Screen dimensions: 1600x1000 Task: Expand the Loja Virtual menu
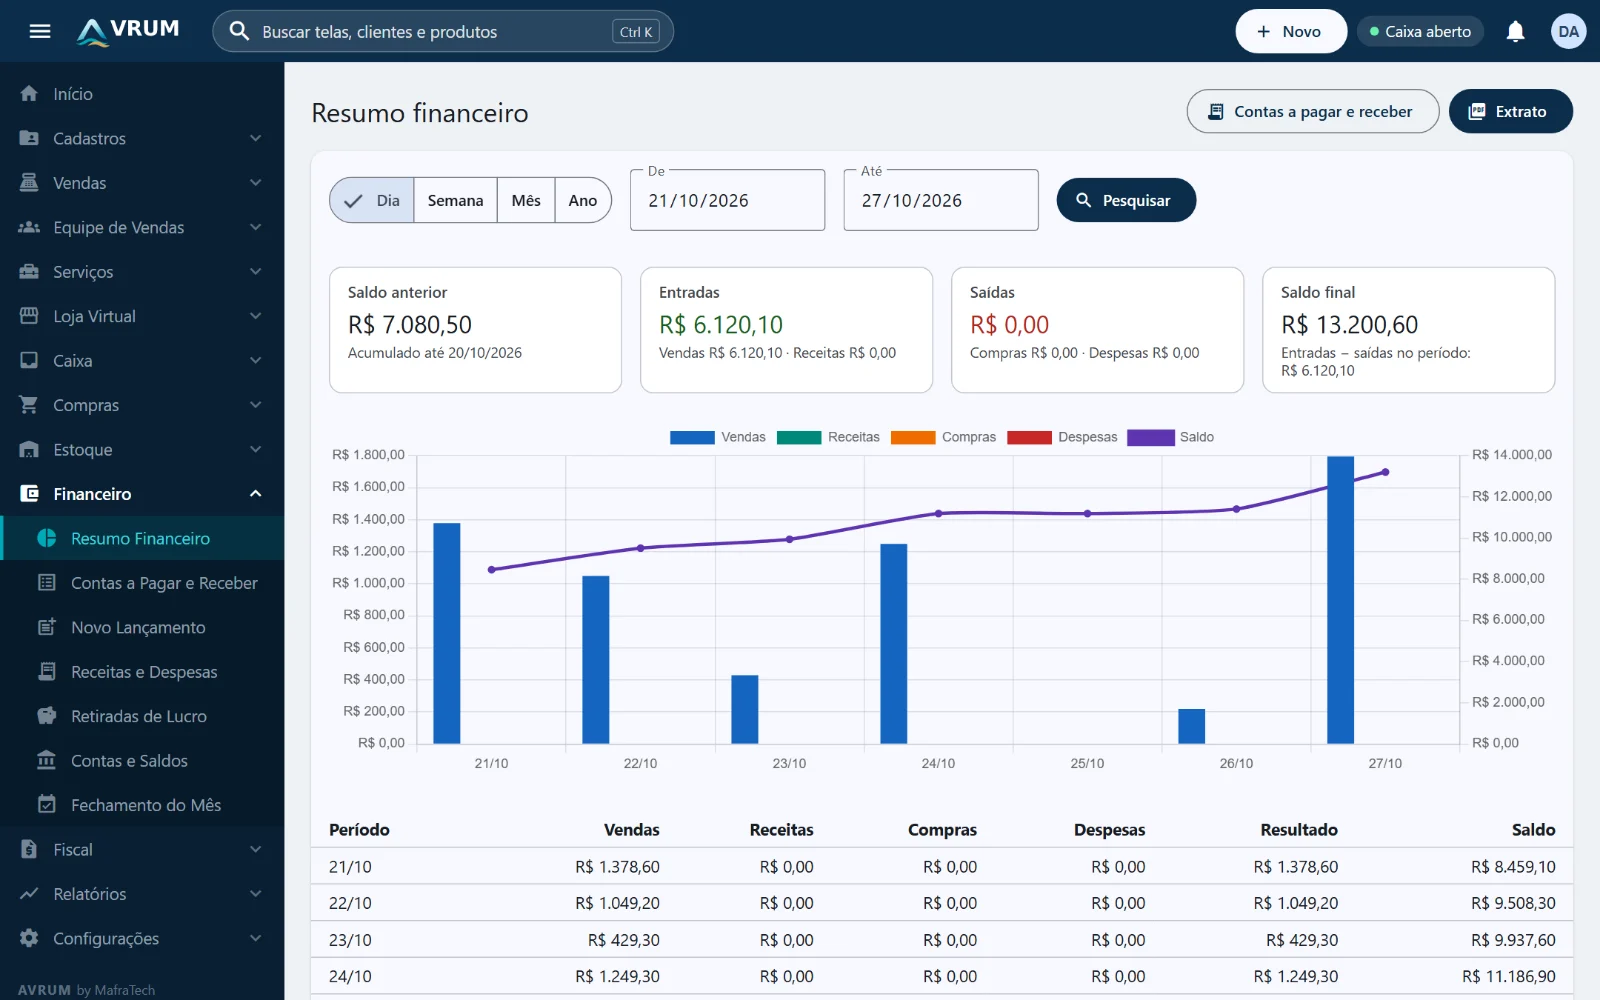(x=142, y=316)
